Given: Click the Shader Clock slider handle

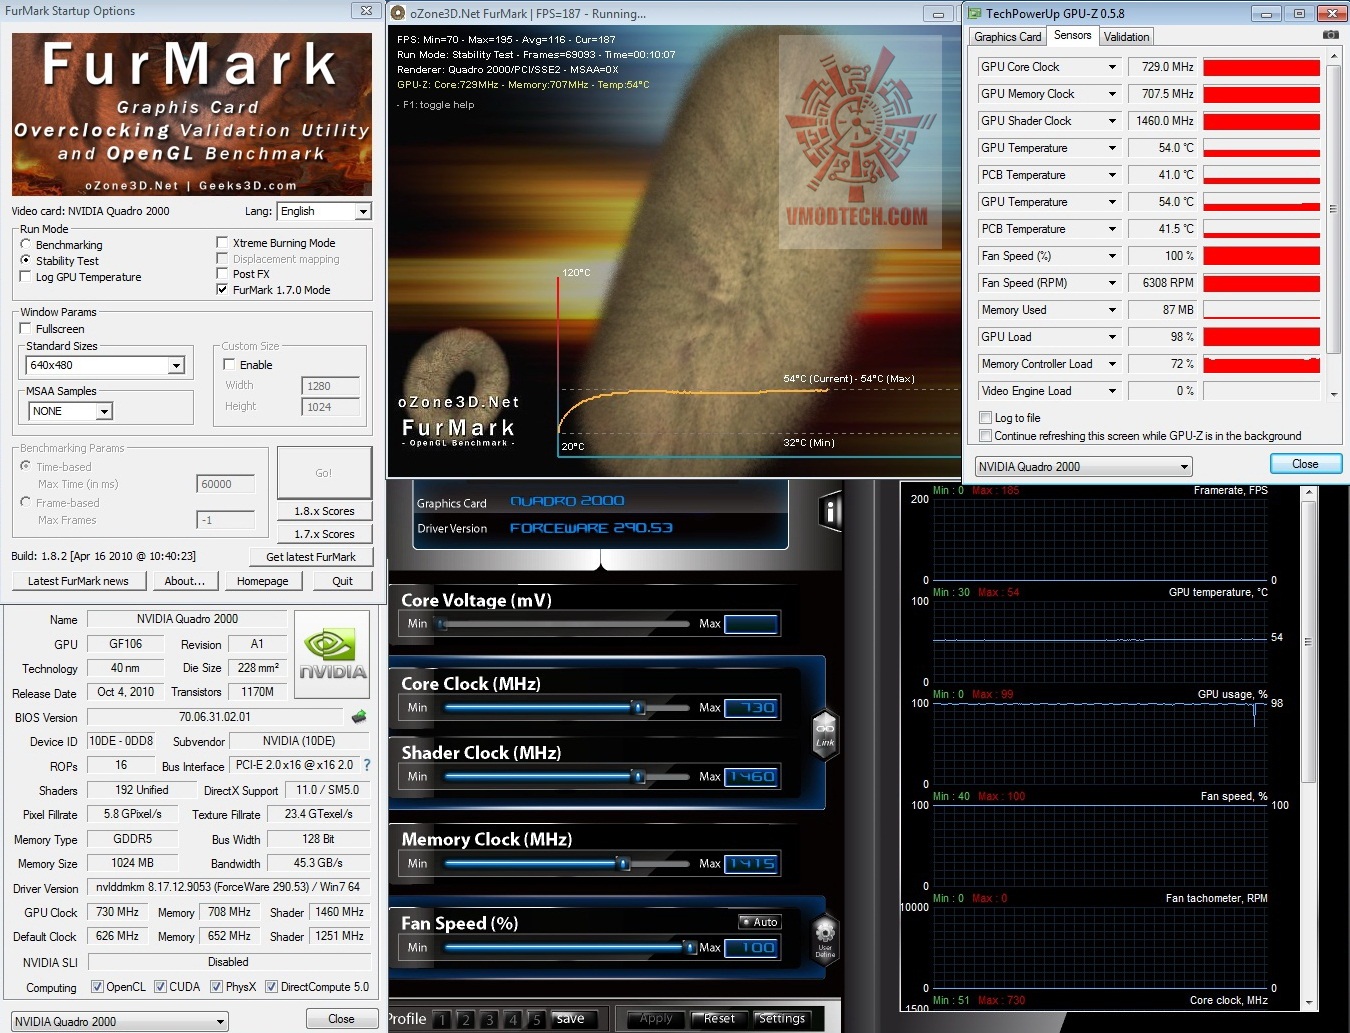Looking at the screenshot, I should 638,776.
